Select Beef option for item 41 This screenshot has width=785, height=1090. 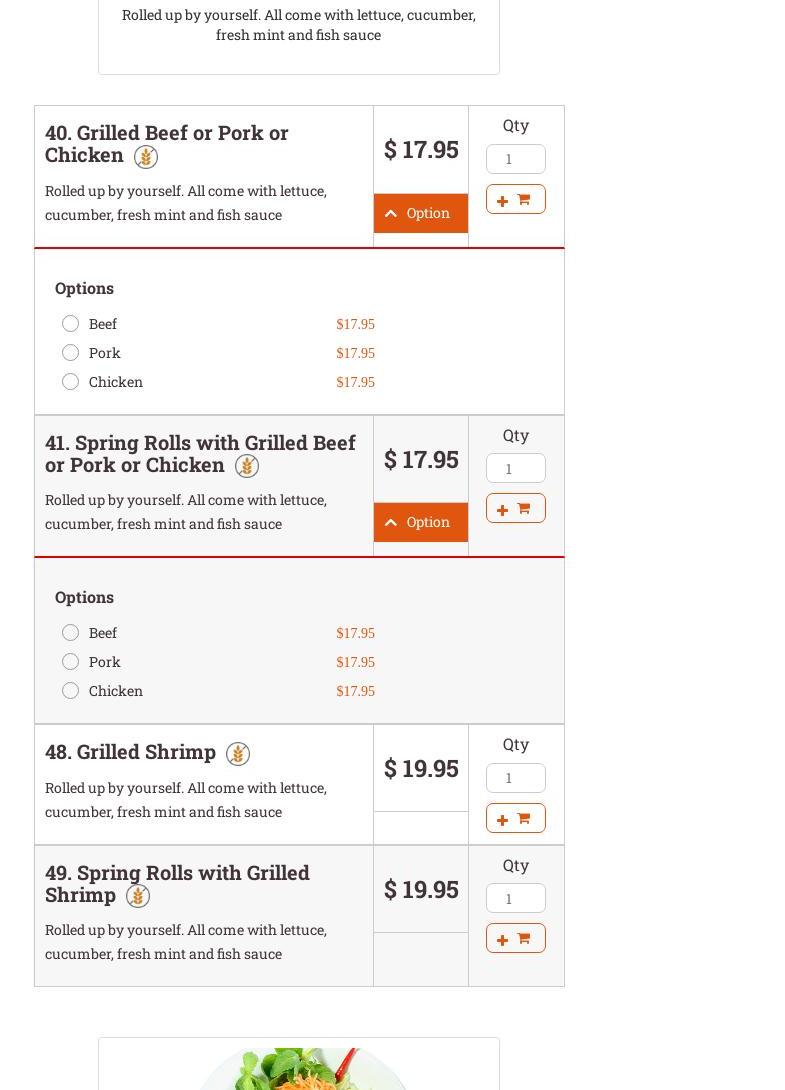(70, 632)
